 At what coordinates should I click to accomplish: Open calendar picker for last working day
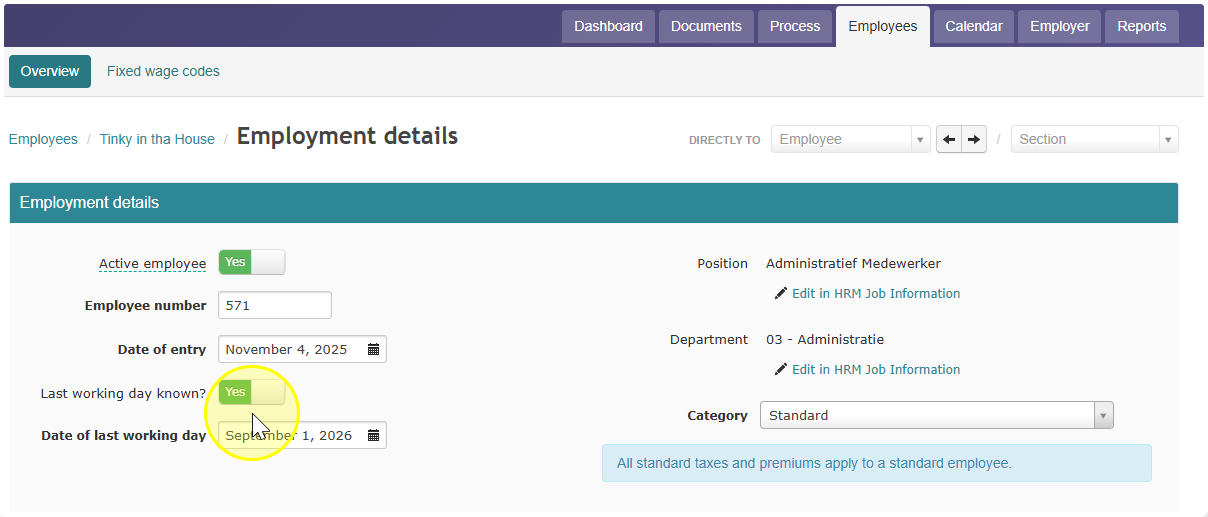click(x=373, y=436)
